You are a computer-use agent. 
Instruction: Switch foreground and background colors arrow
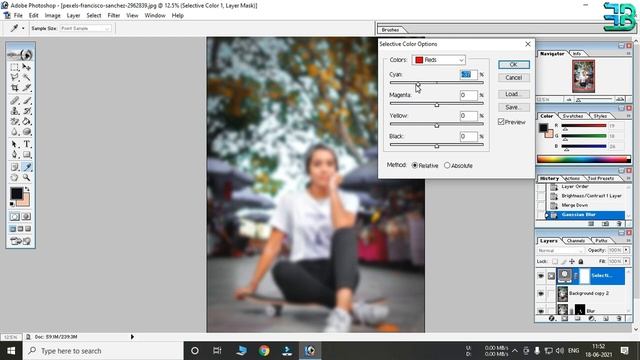[x=27, y=189]
